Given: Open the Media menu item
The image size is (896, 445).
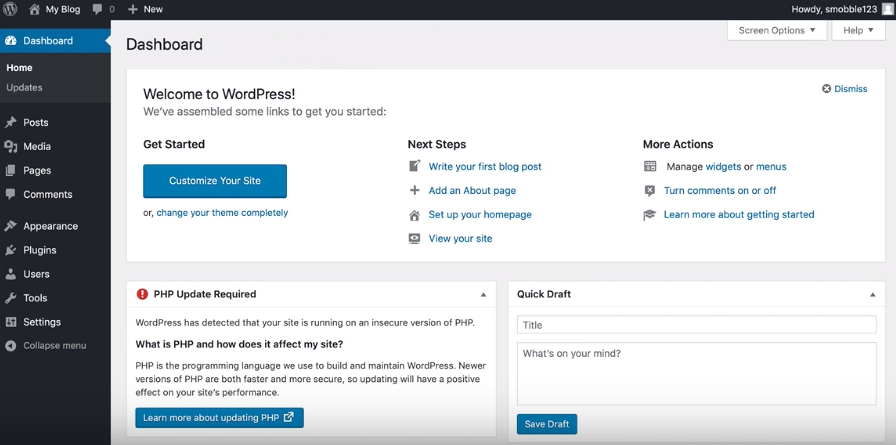Looking at the screenshot, I should point(37,147).
